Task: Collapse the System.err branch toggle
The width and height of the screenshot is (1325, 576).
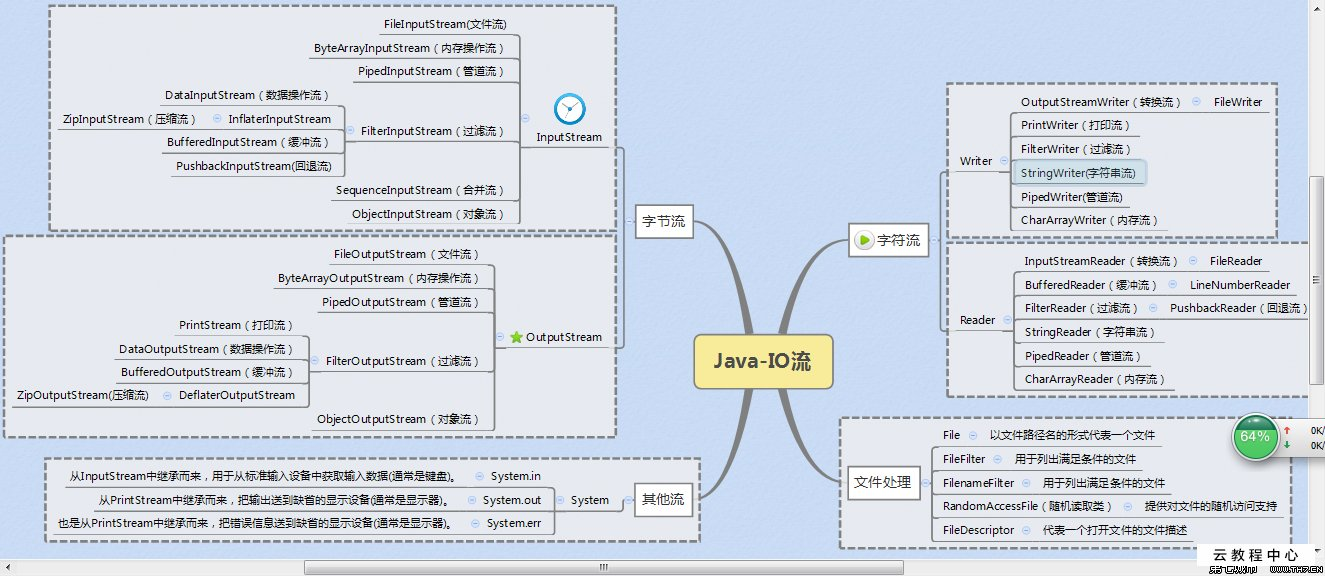Action: tap(475, 524)
